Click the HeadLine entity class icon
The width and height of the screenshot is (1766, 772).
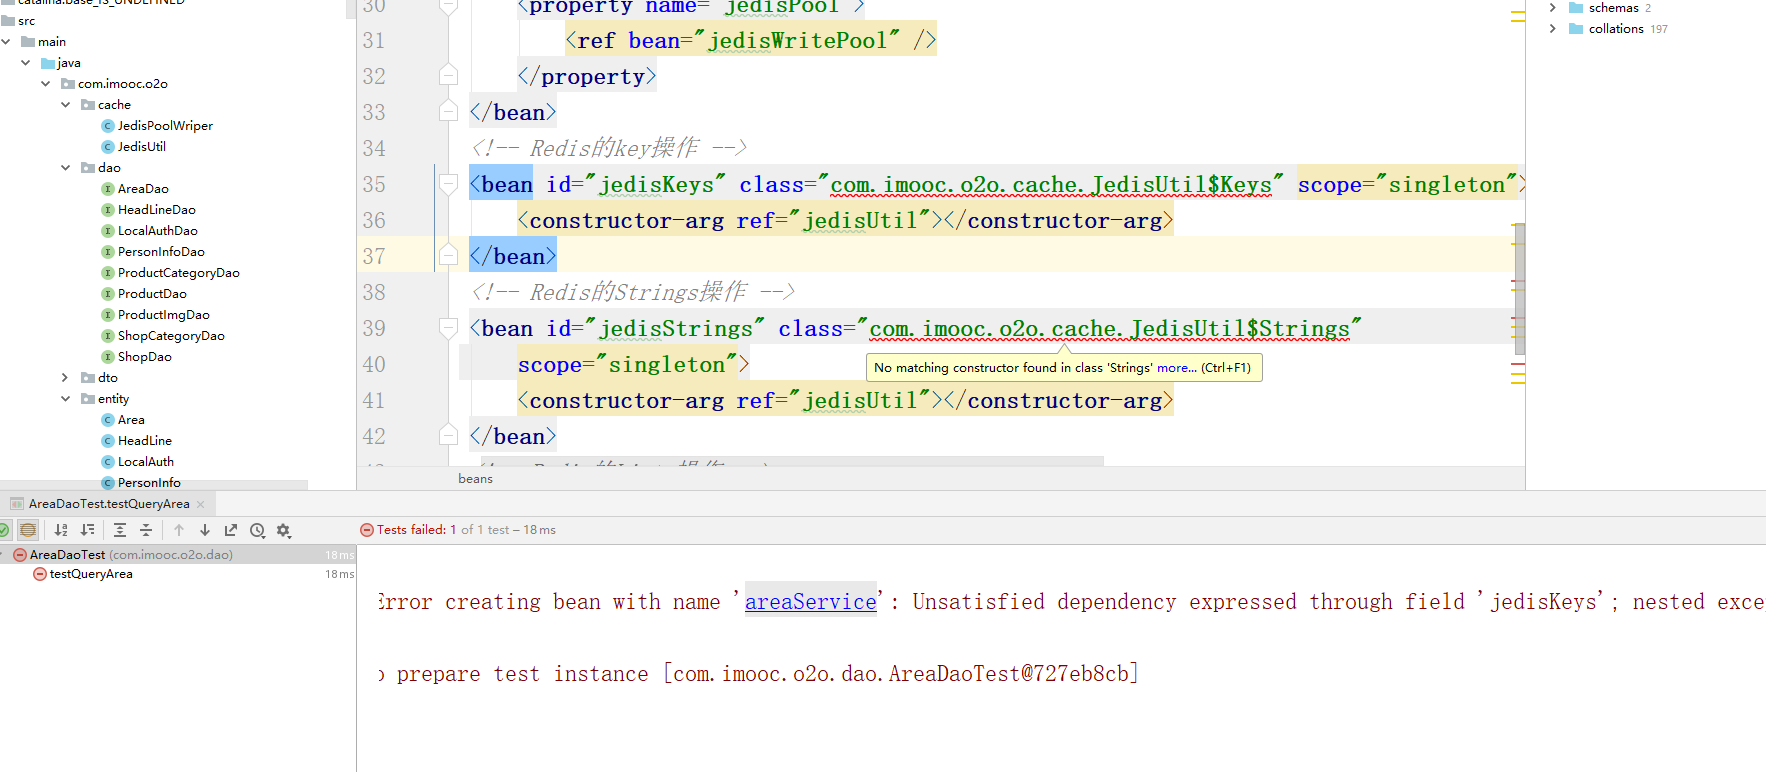[108, 441]
